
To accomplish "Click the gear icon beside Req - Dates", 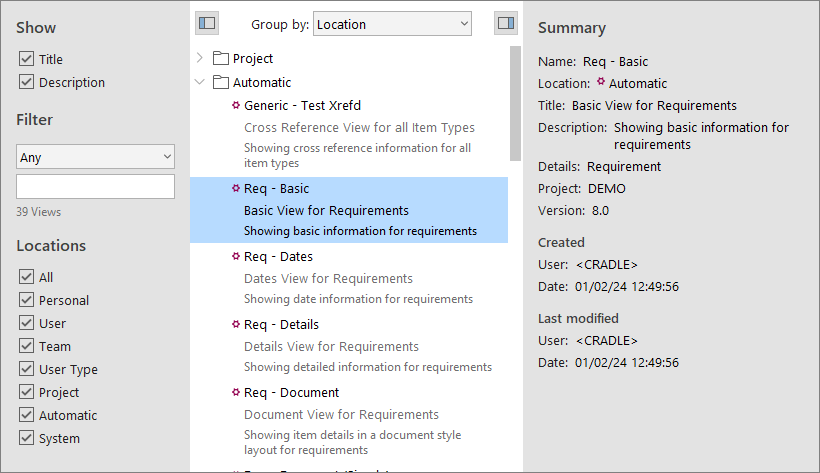I will pos(236,256).
